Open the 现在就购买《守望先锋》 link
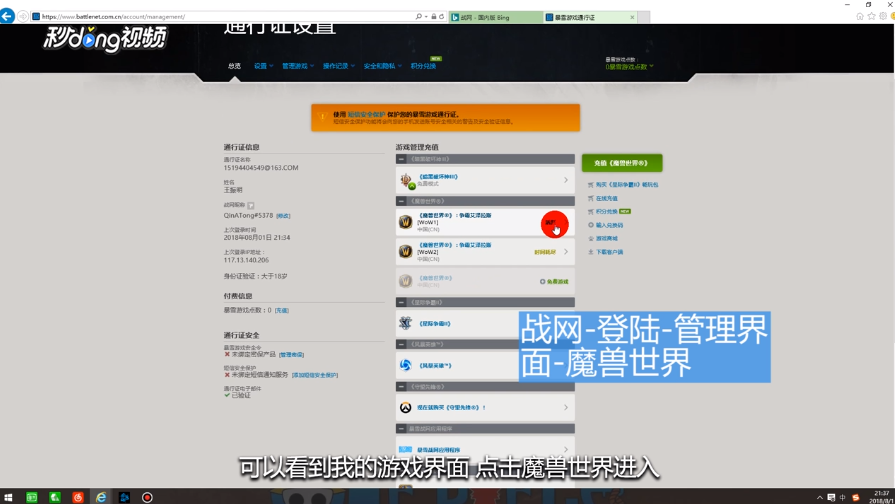 coord(451,408)
